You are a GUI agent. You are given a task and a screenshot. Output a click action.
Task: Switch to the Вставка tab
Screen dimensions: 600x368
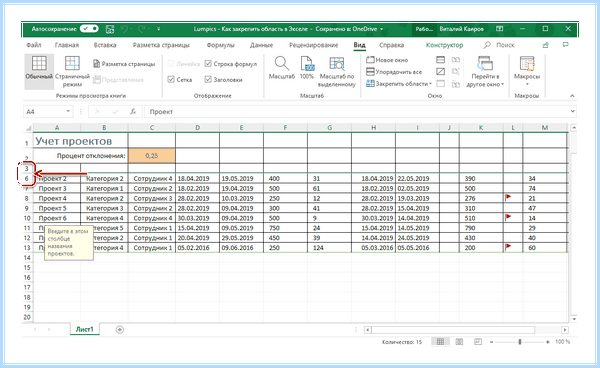(105, 45)
